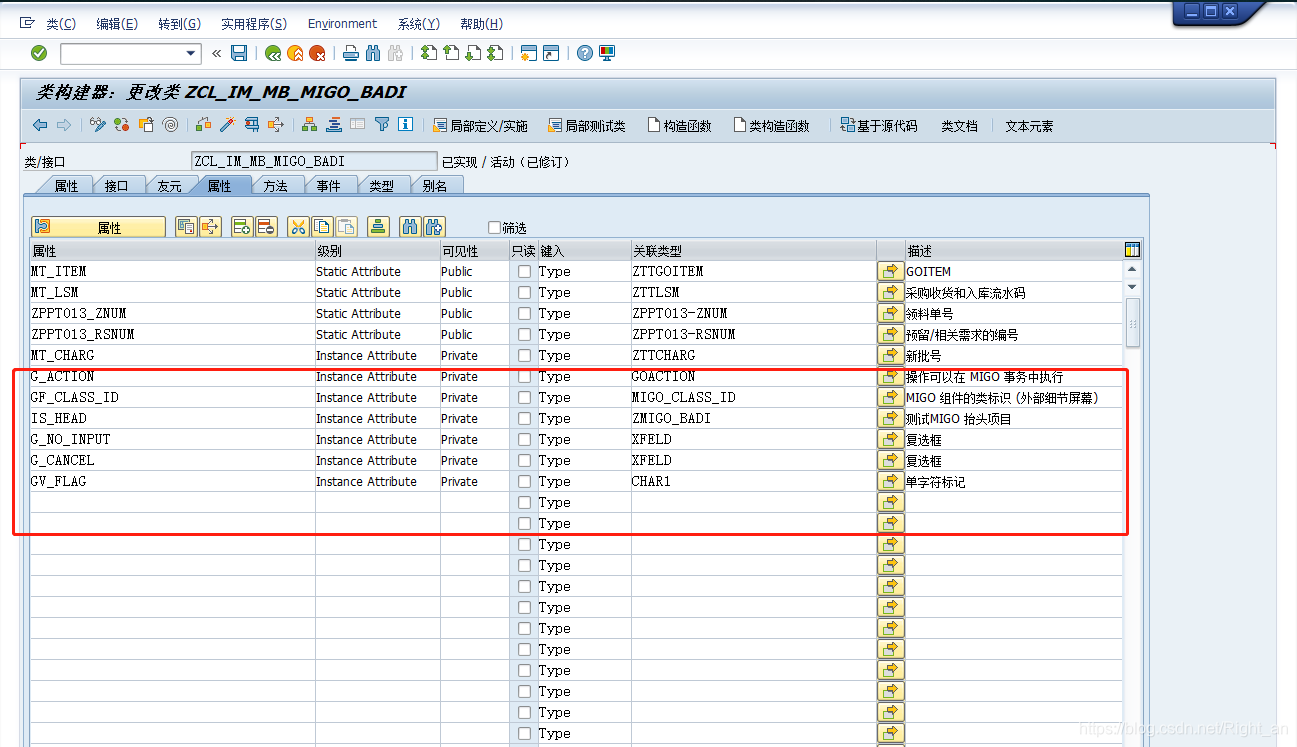The image size is (1297, 747).
Task: Save with the floppy disk icon
Action: tap(239, 53)
